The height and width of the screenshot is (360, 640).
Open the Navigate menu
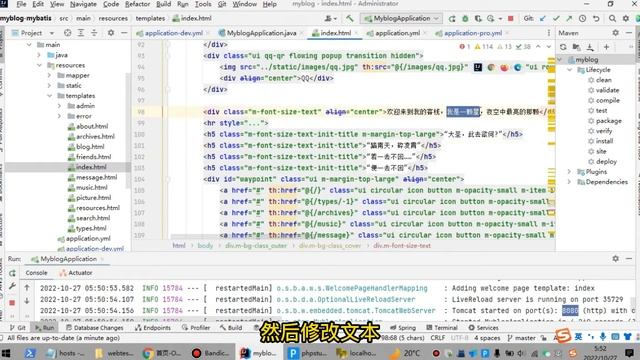coord(83,4)
